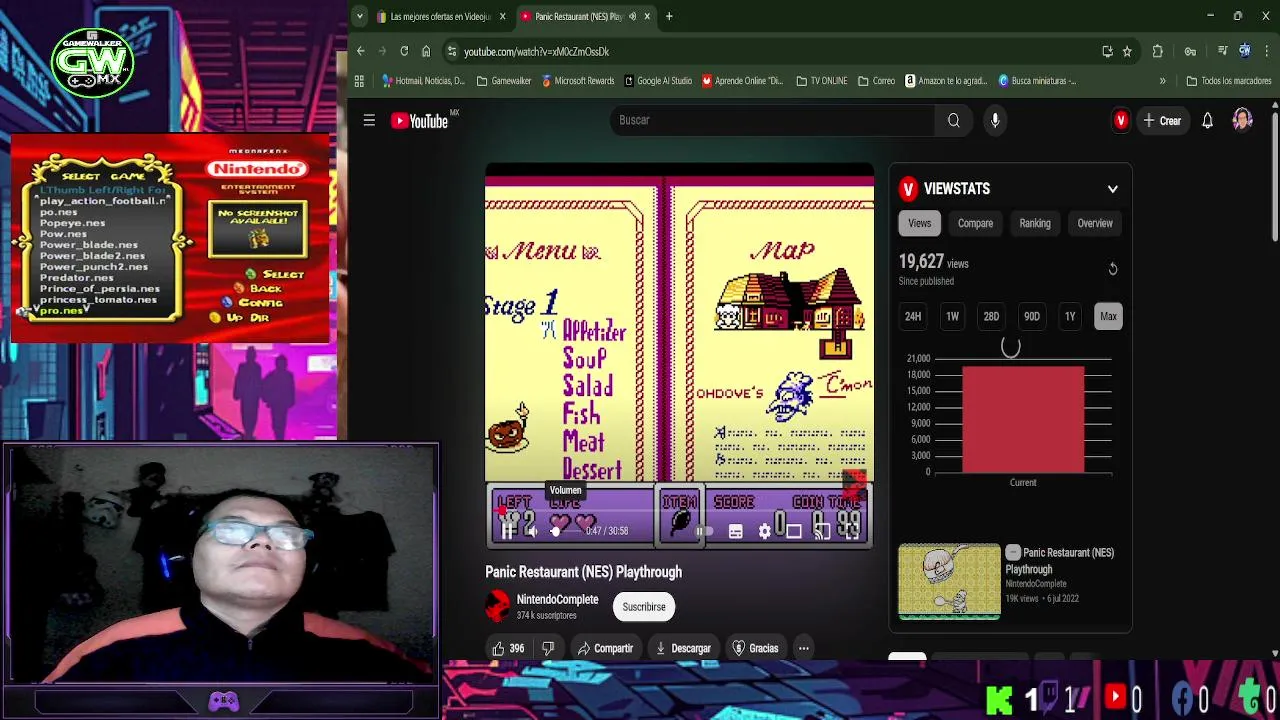Go to the YouTube home logo
This screenshot has height=720, width=1280.
click(x=419, y=121)
